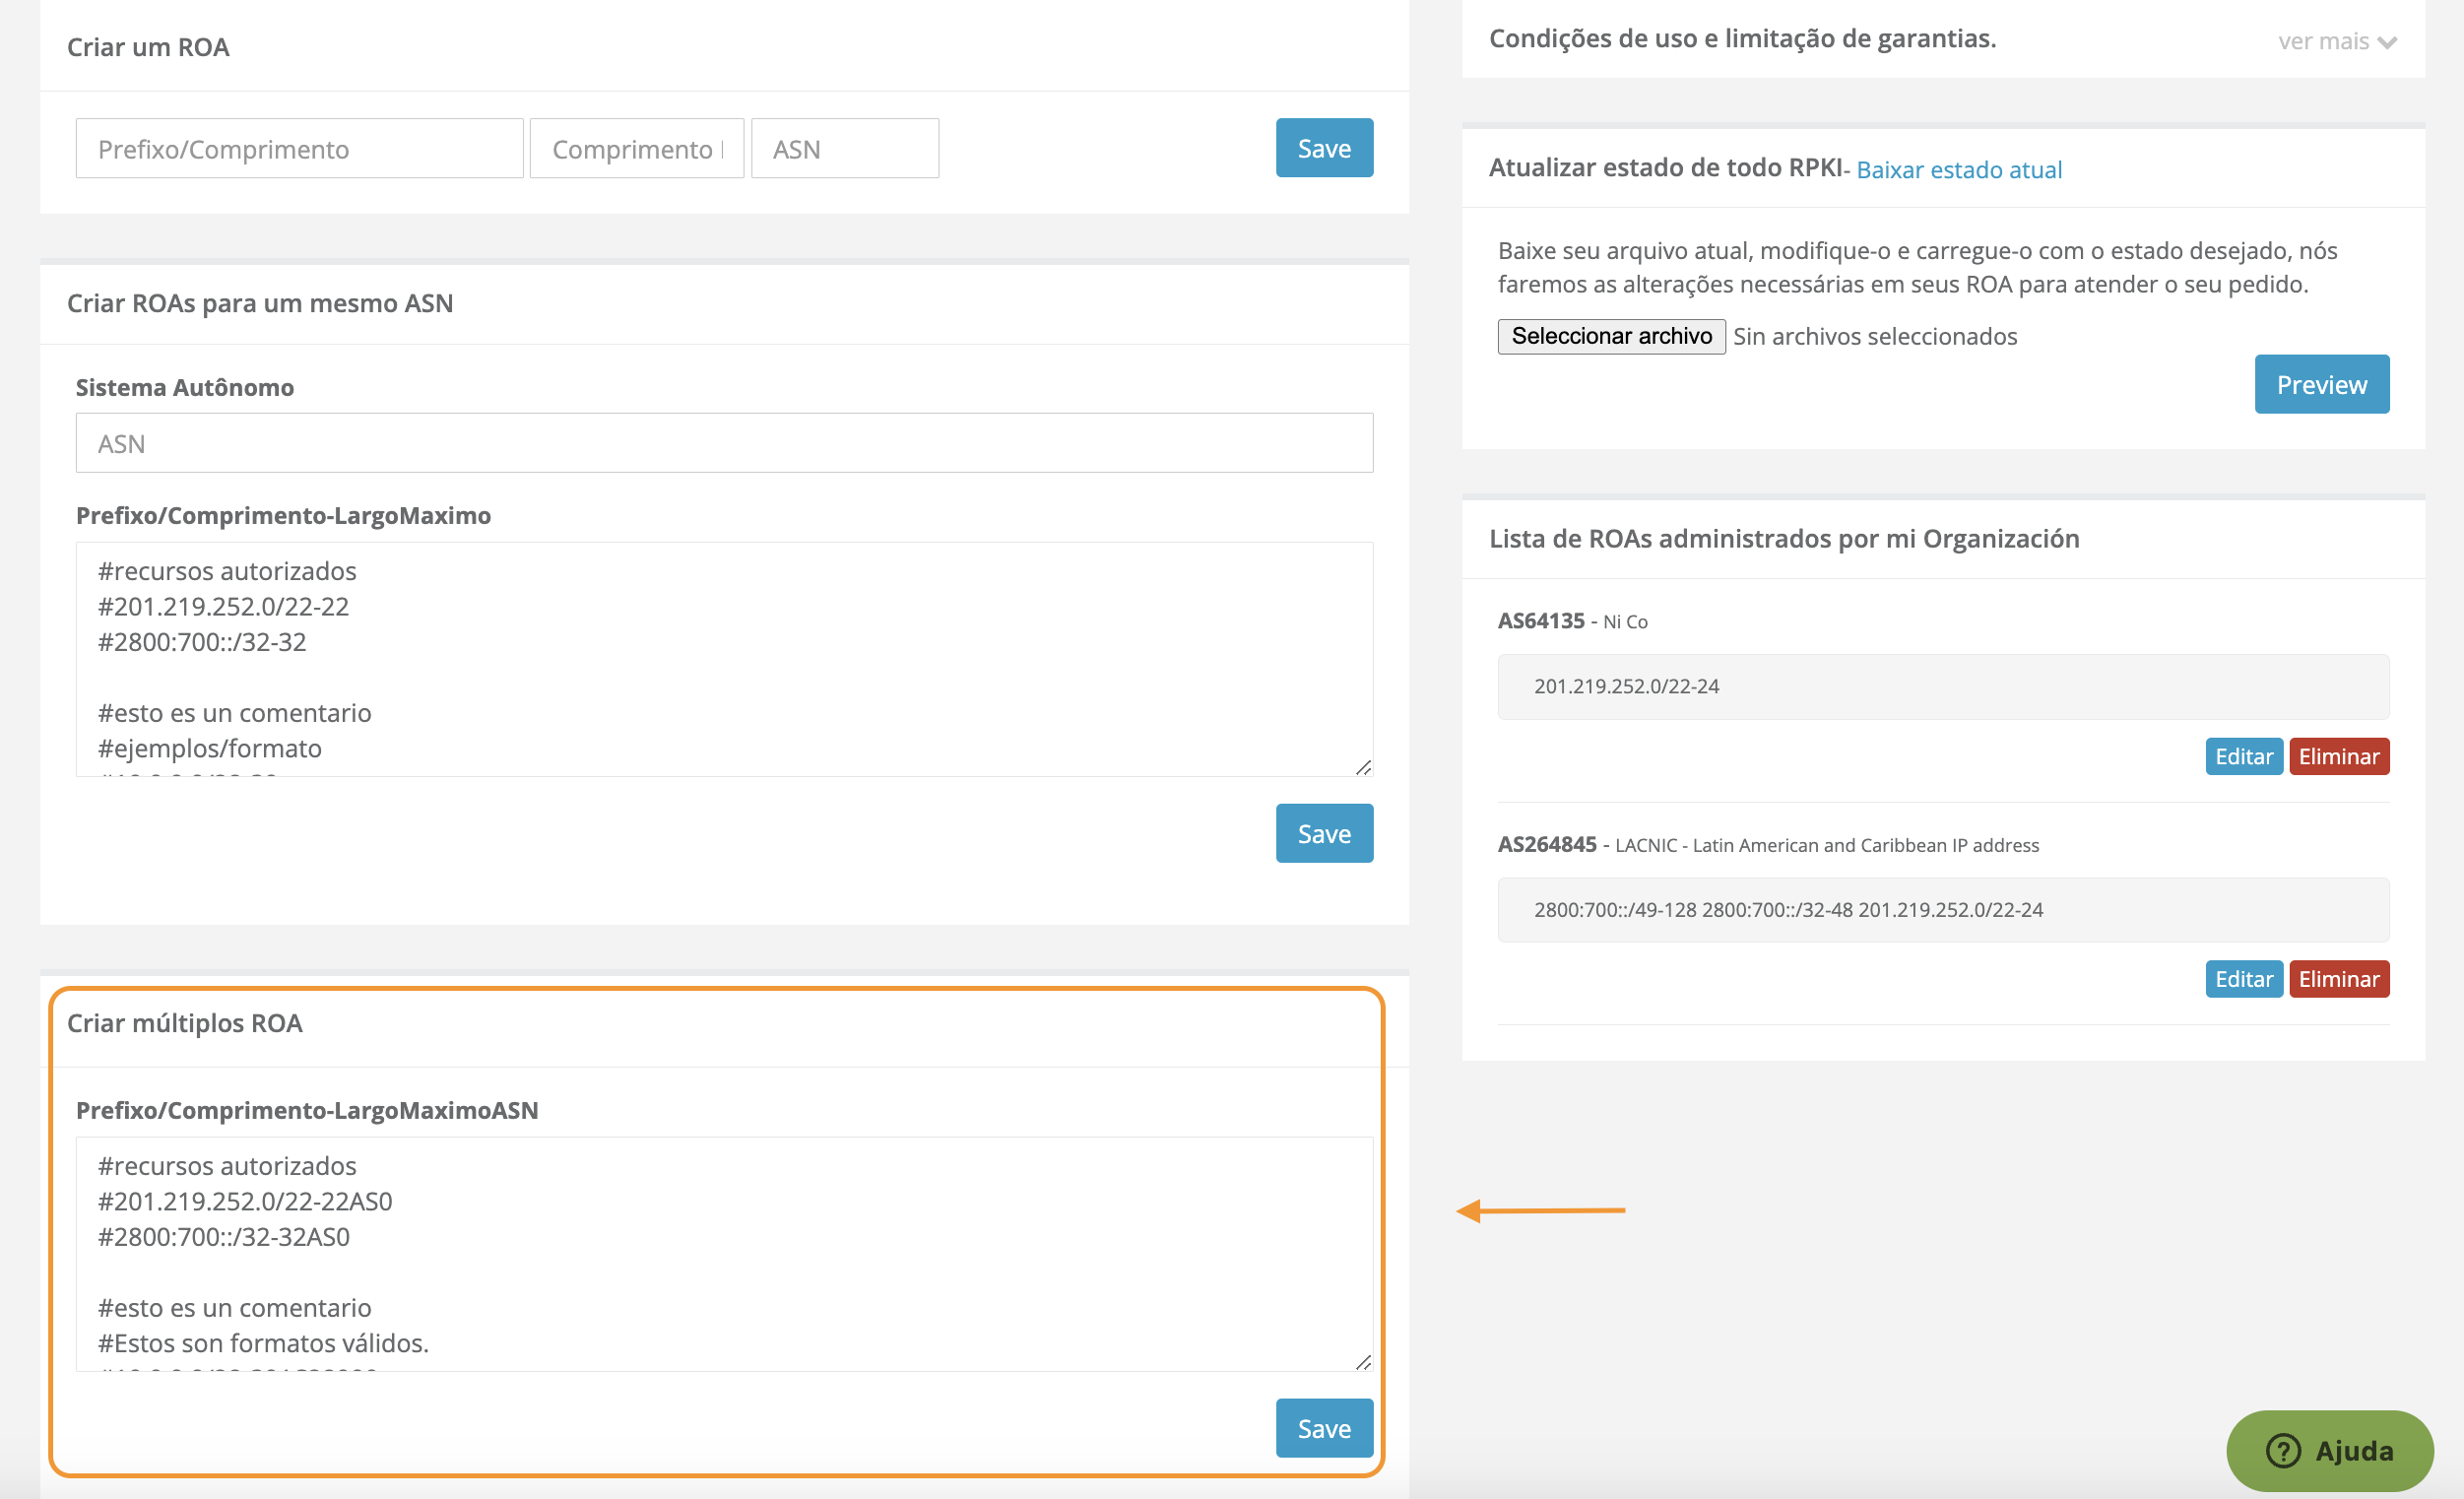The width and height of the screenshot is (2464, 1499).
Task: Delete the AS264845 LACNIC ROA
Action: click(2337, 979)
